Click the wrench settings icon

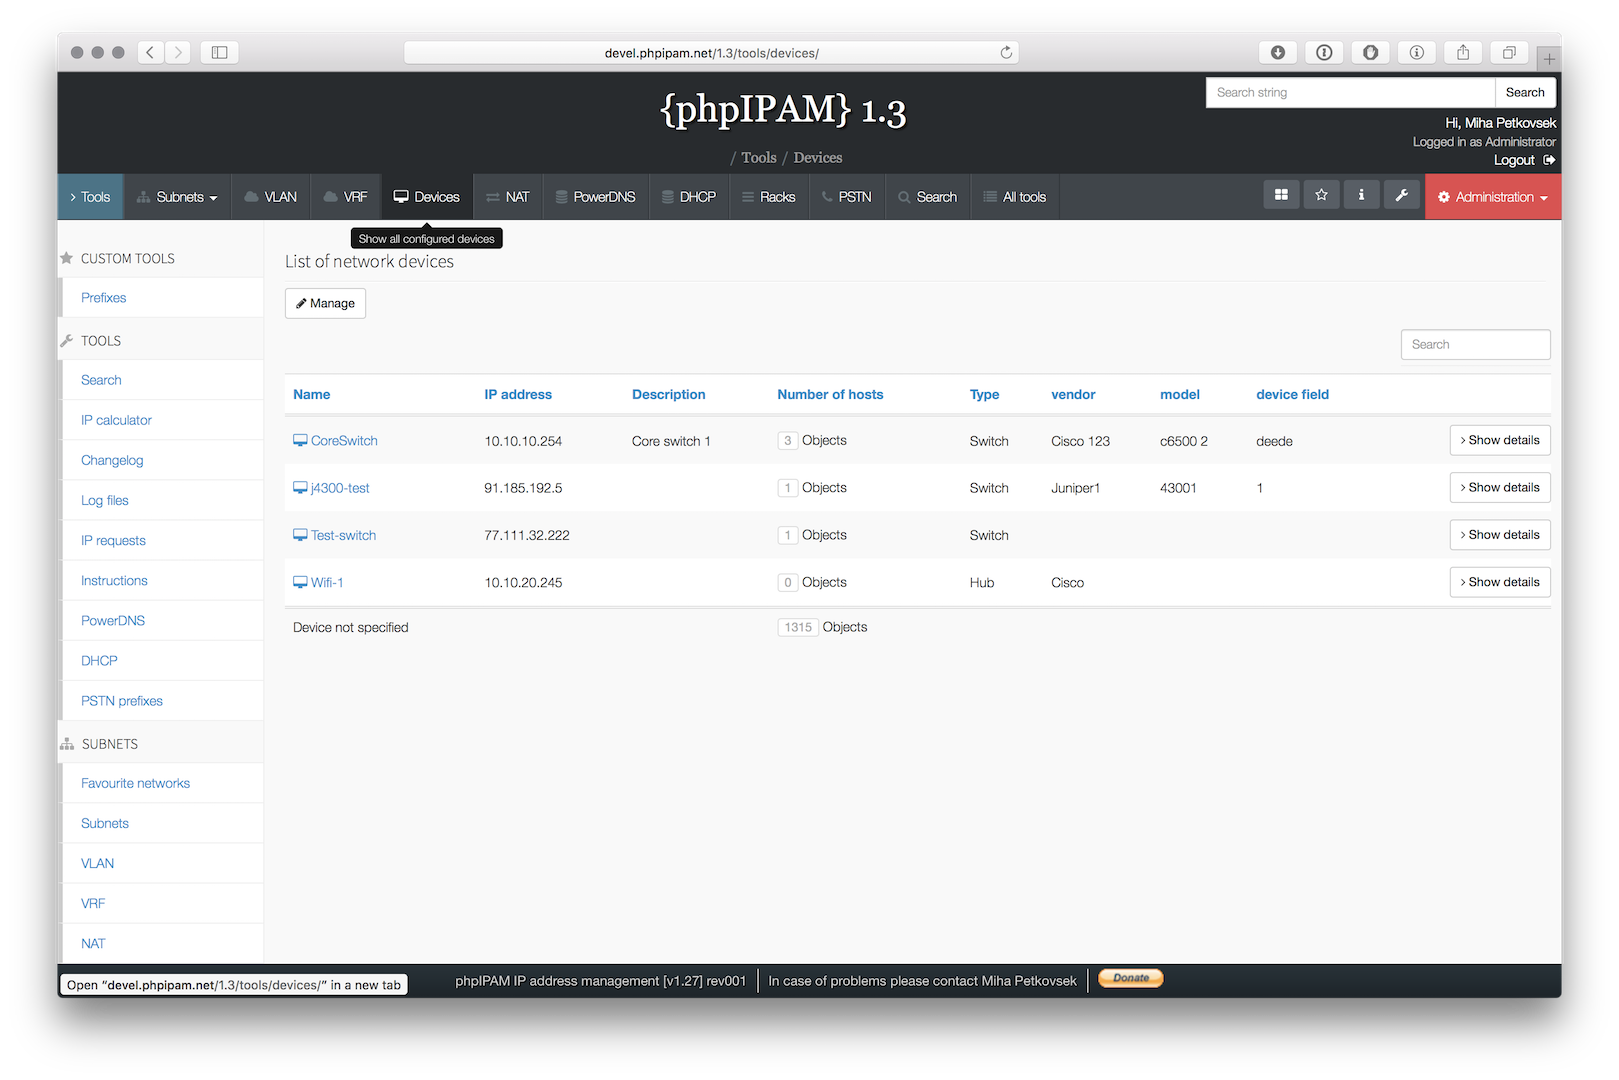(1402, 195)
